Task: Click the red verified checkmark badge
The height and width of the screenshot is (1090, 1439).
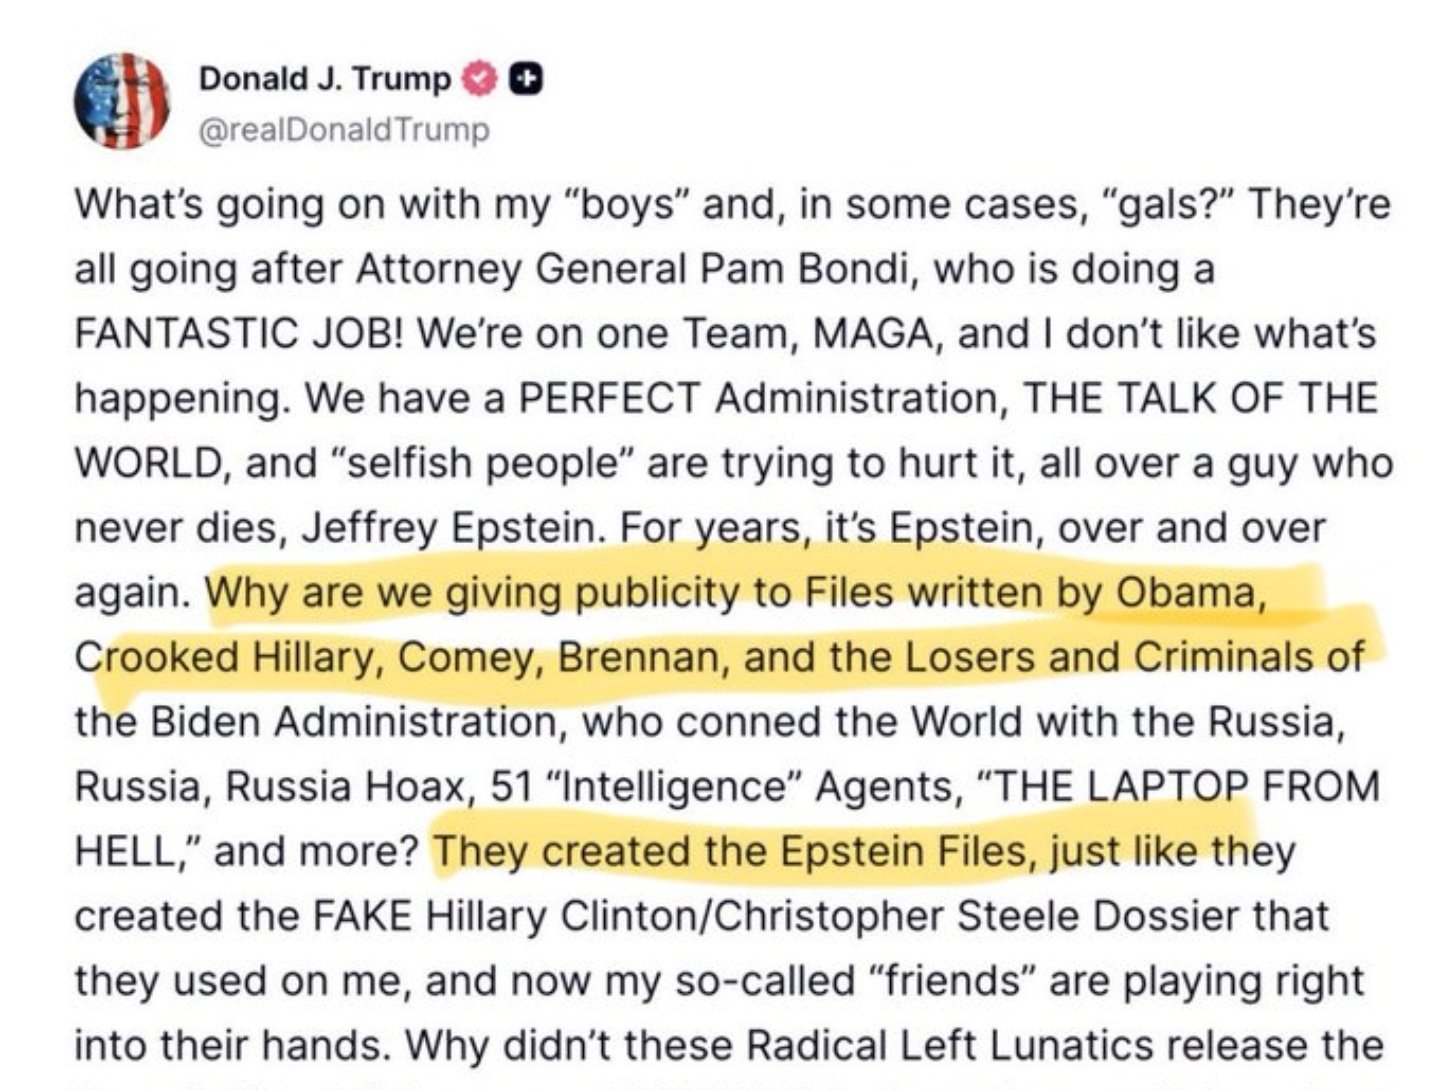Action: pos(483,79)
